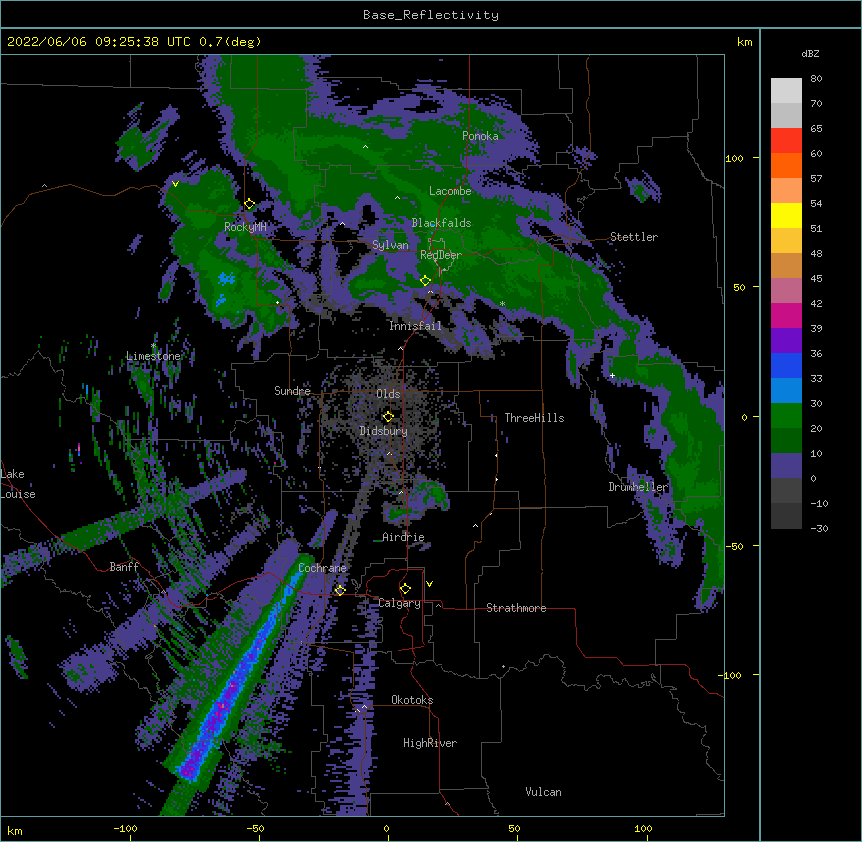Click the yellow V marker northwest of RockyMH
The image size is (862, 842).
click(x=175, y=184)
